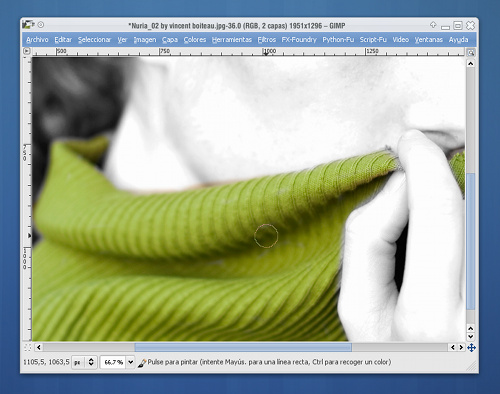Toggle zoom image when window resizes
The width and height of the screenshot is (500, 394).
471,52
